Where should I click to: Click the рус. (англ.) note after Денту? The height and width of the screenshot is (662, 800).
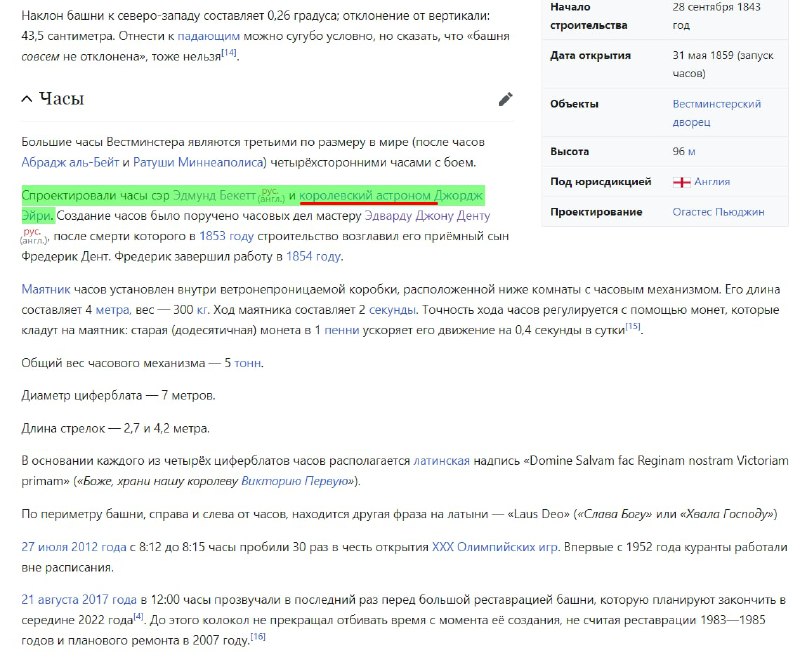coord(34,236)
